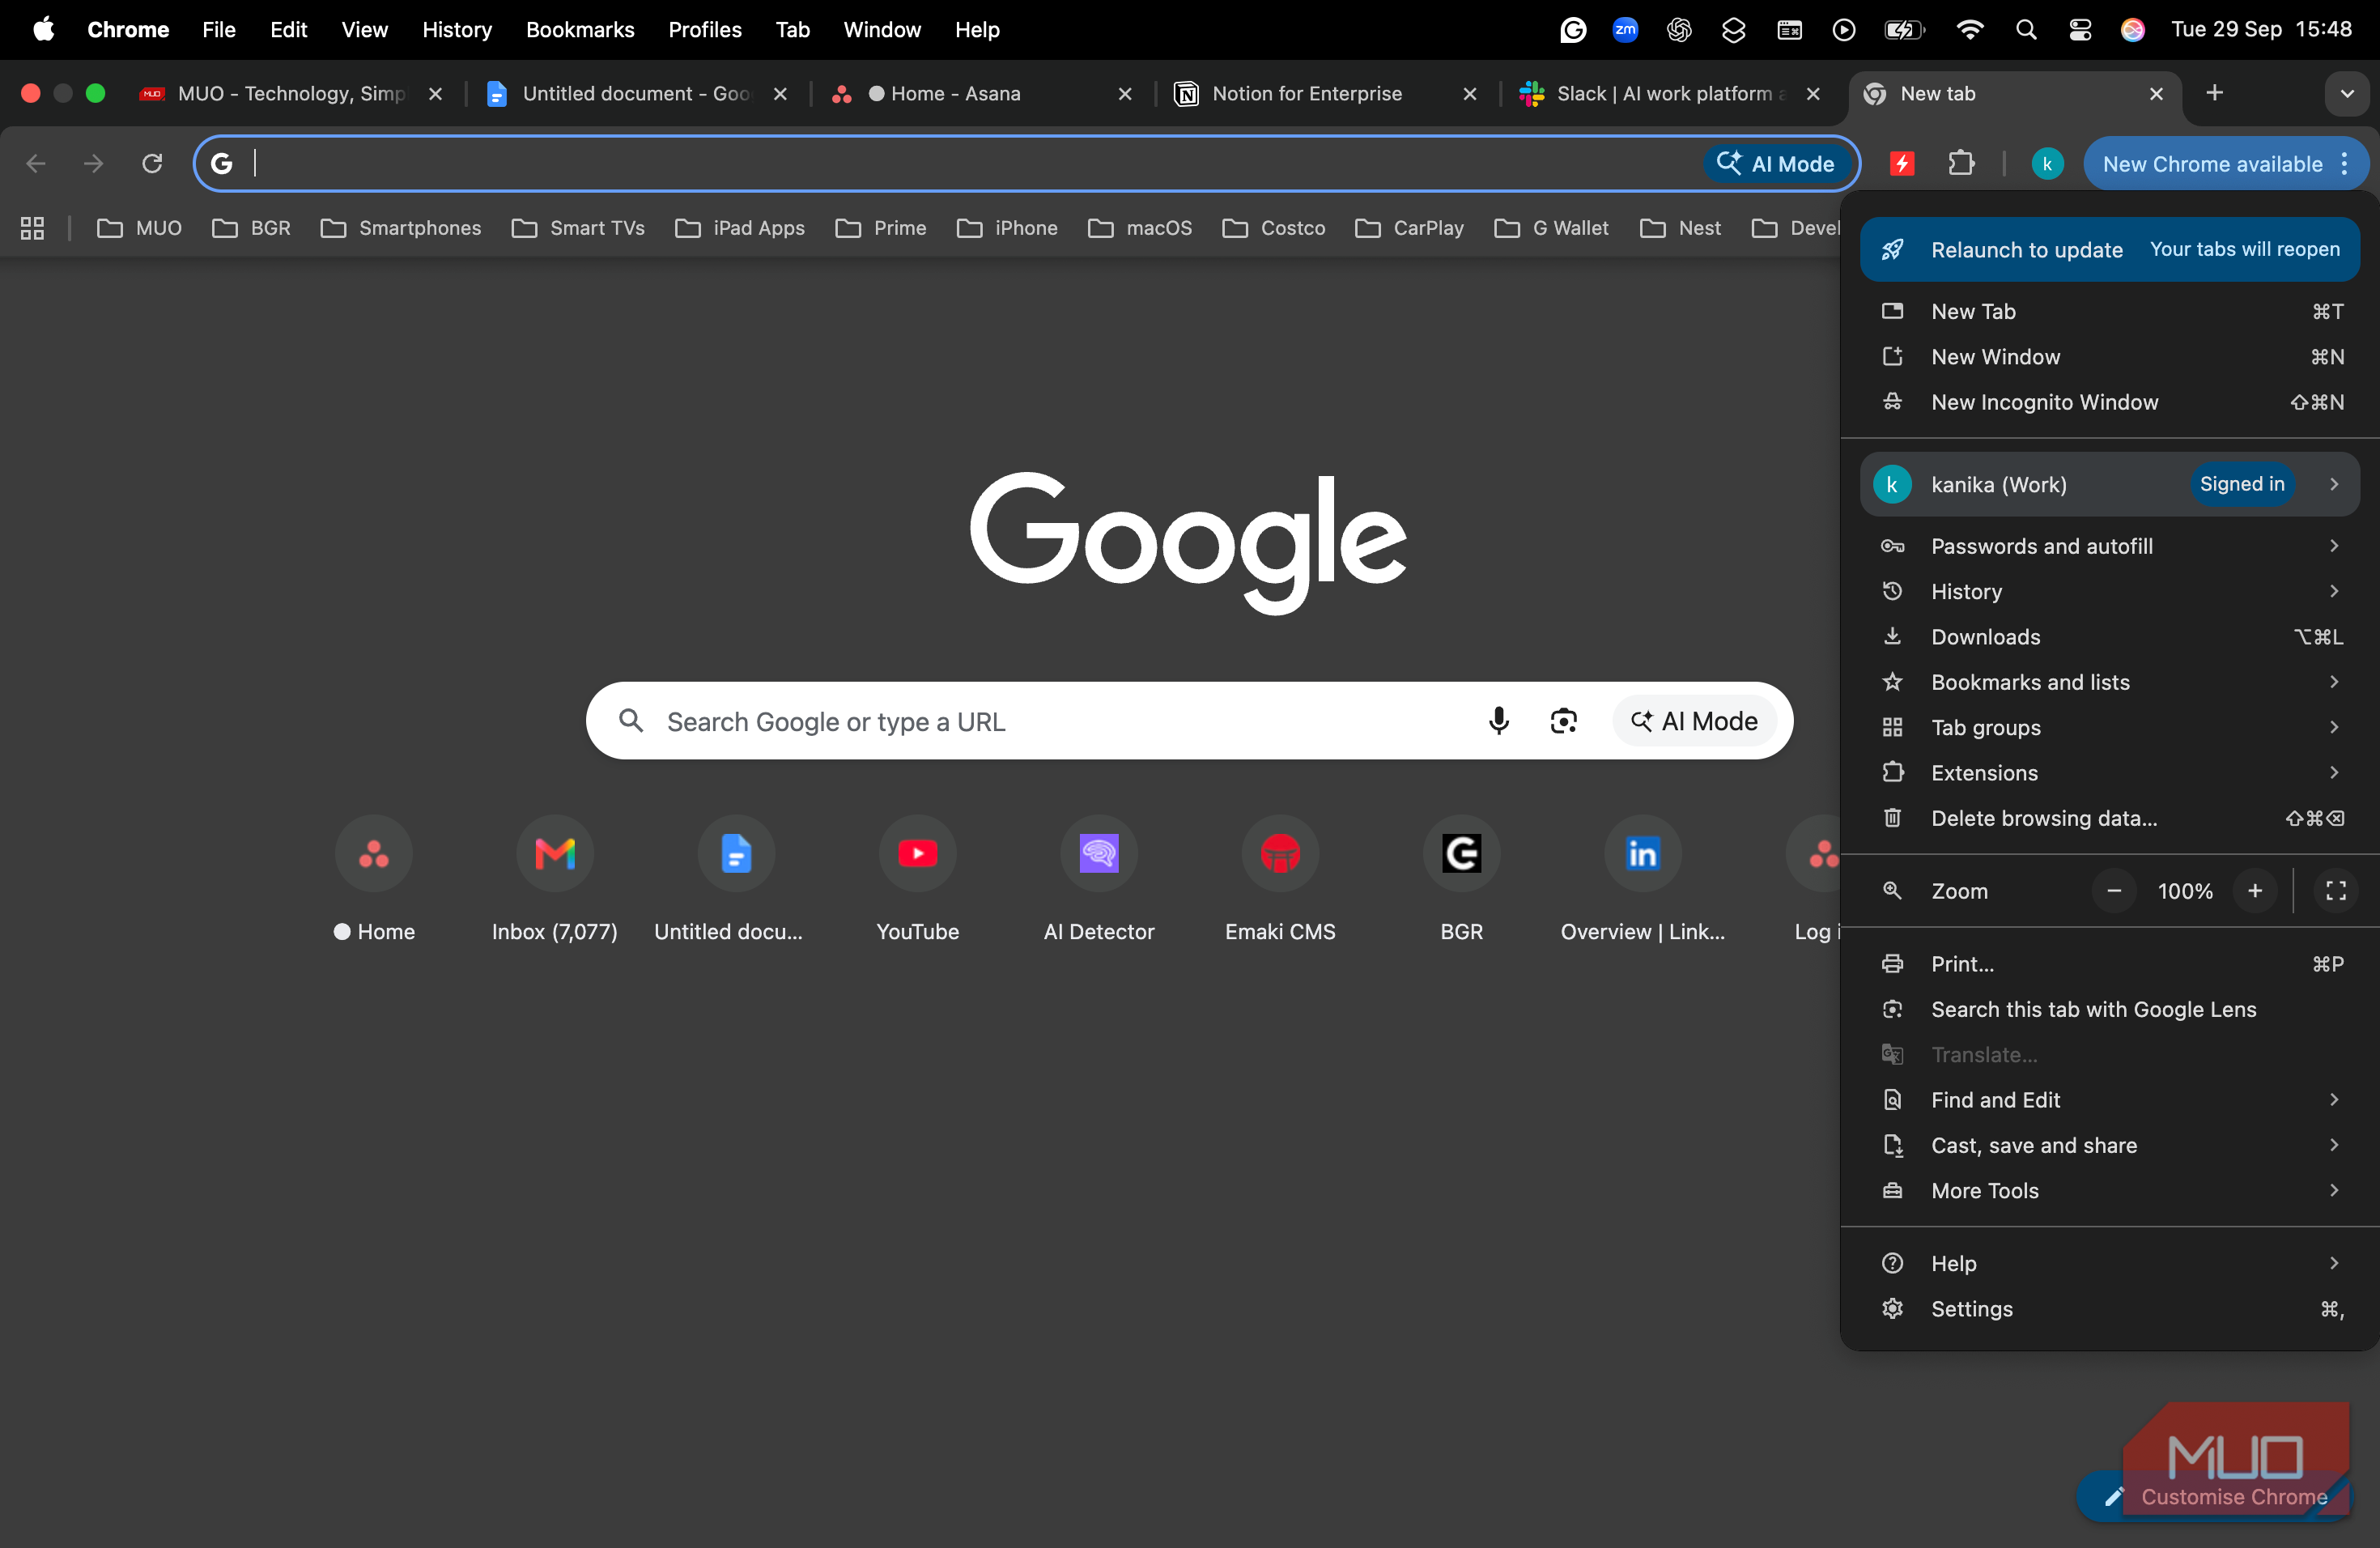
Task: Click the New Chrome available button
Action: click(2226, 163)
